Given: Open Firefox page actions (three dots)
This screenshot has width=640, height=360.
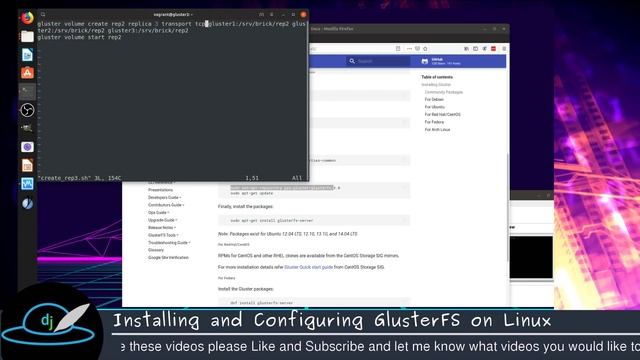Looking at the screenshot, I should coord(409,49).
